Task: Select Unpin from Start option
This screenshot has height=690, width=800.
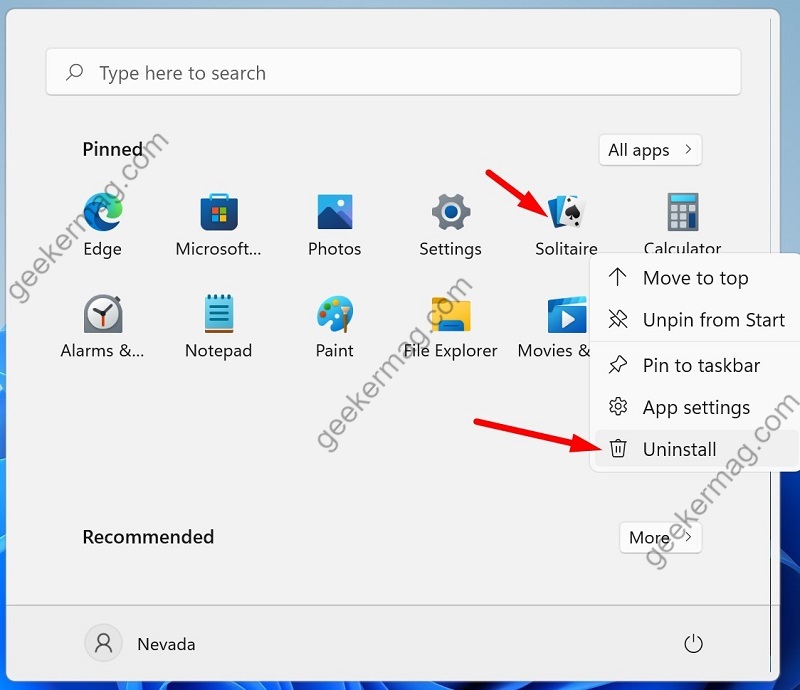Action: click(x=695, y=319)
